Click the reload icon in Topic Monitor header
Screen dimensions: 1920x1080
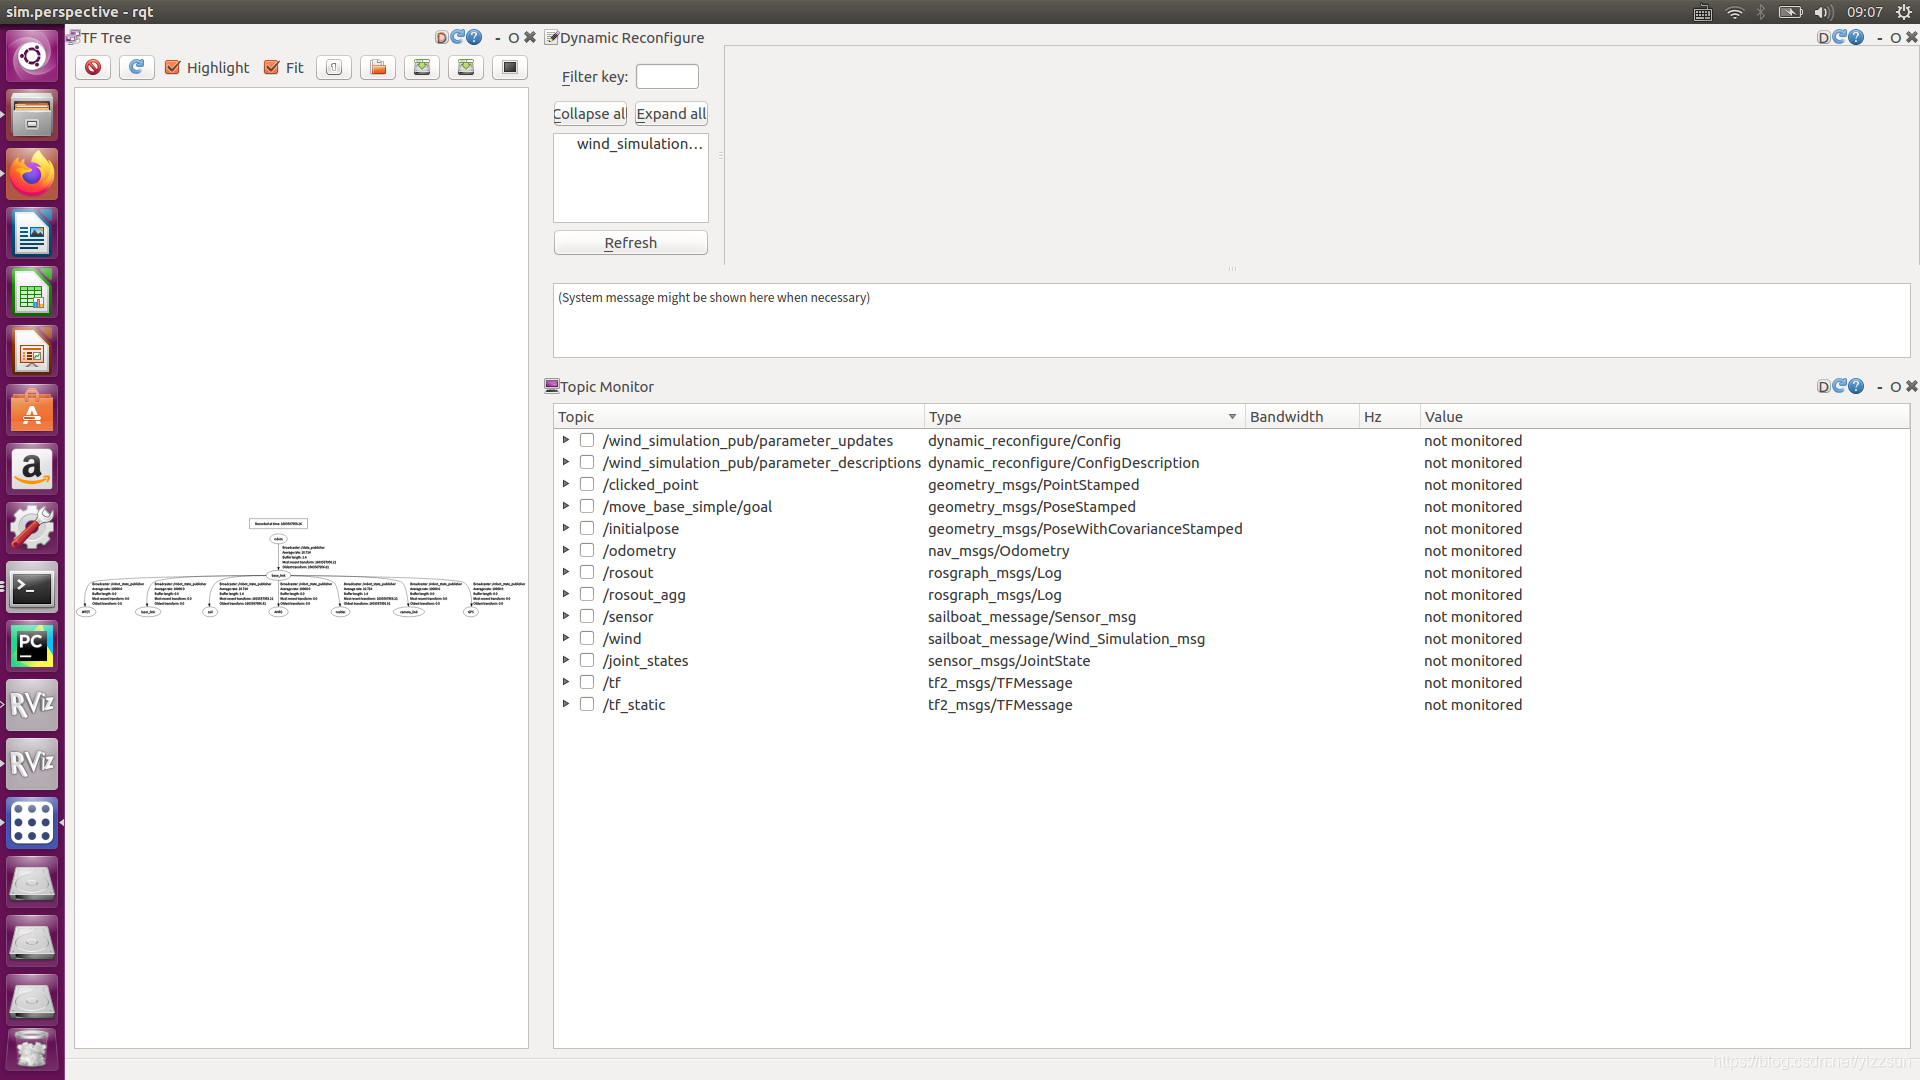point(1839,386)
